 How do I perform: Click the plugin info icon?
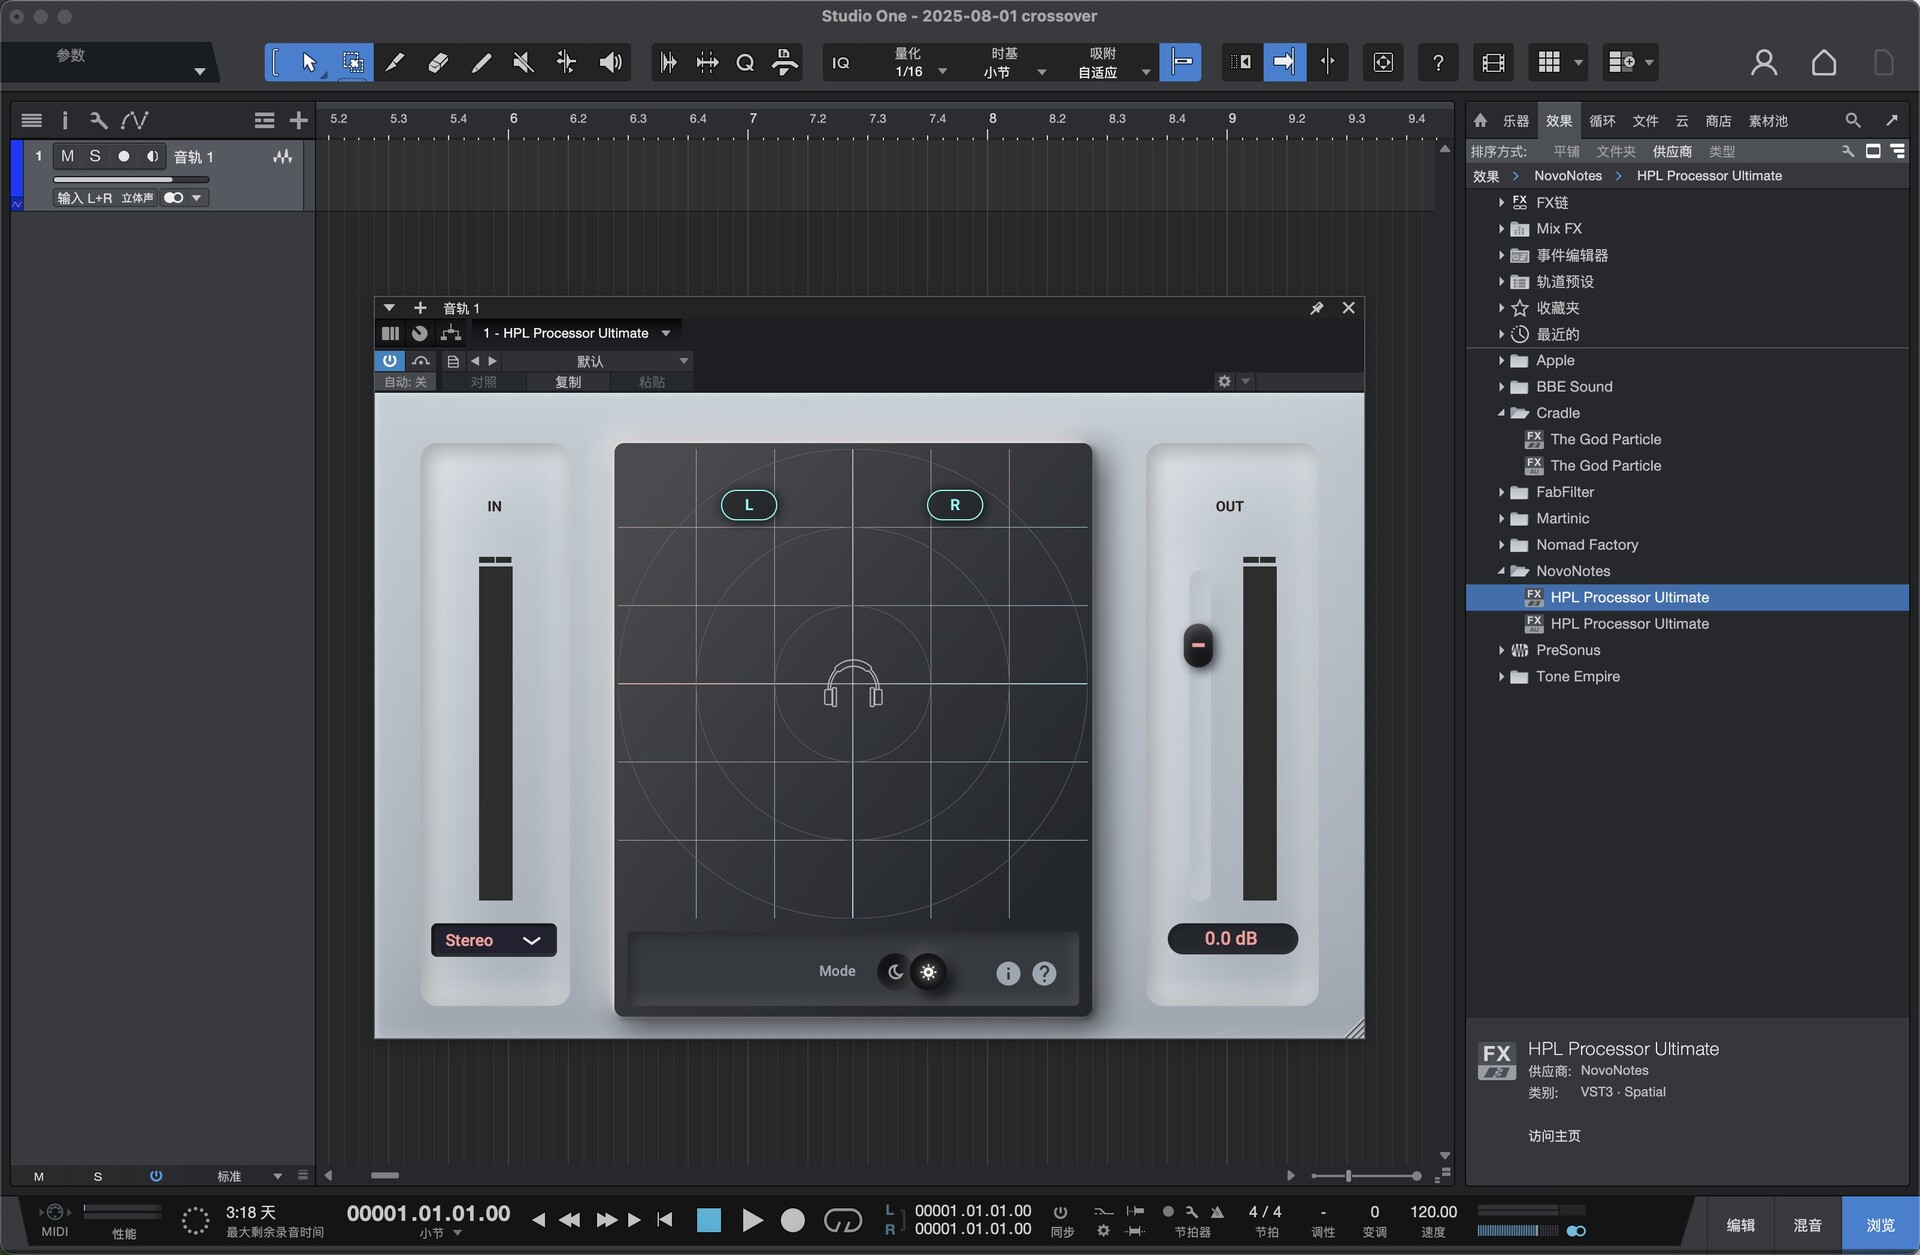pyautogui.click(x=1008, y=973)
